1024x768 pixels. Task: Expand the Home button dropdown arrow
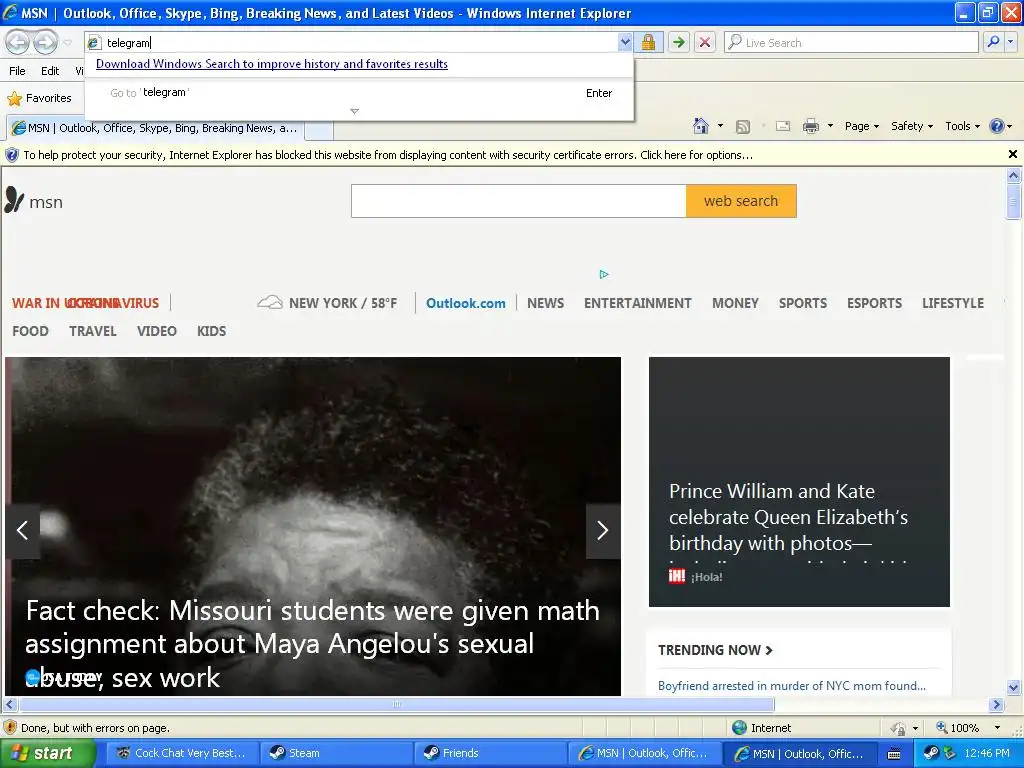pyautogui.click(x=720, y=126)
